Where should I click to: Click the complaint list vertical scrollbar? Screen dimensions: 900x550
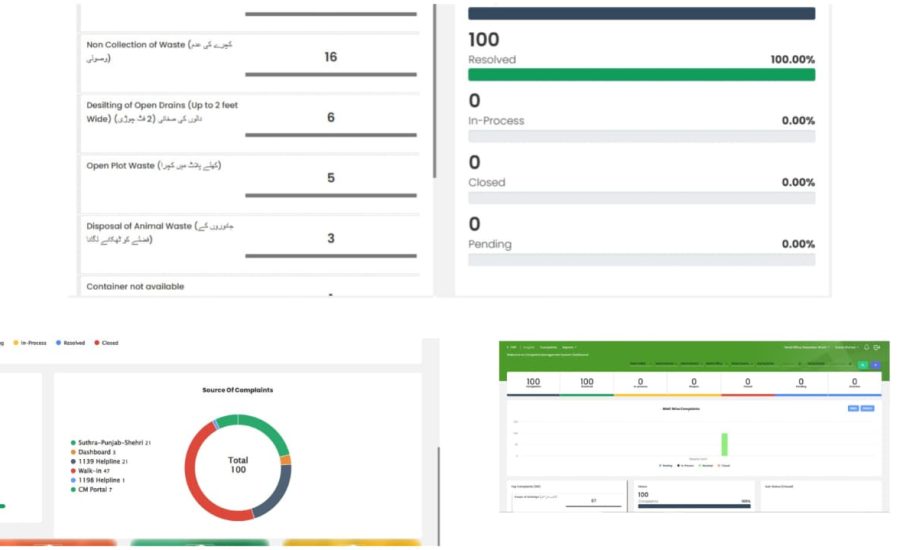tap(435, 90)
